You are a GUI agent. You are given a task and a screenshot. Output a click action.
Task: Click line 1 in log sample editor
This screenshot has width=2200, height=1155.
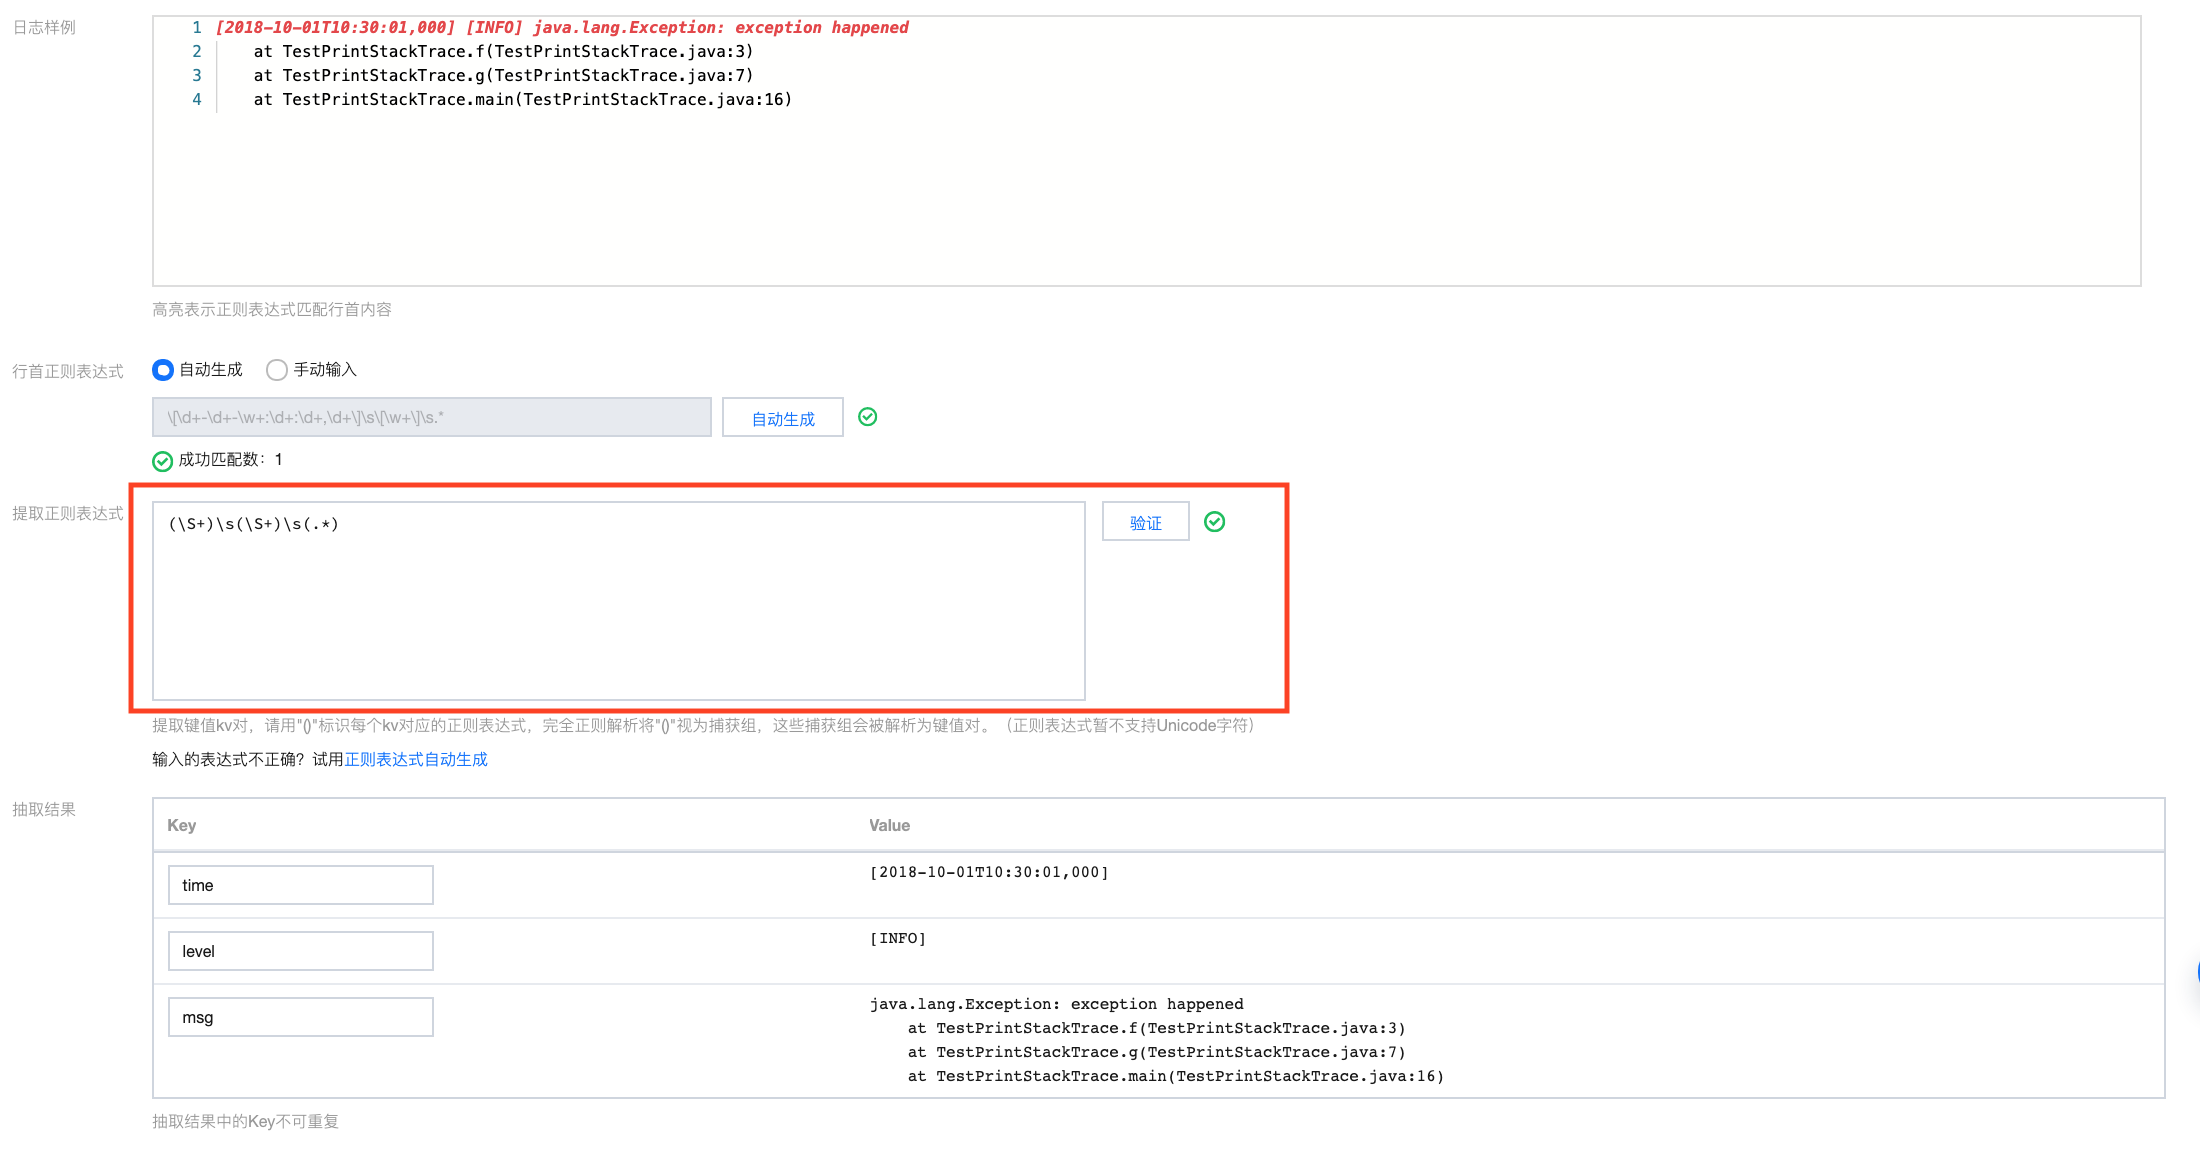click(x=562, y=28)
